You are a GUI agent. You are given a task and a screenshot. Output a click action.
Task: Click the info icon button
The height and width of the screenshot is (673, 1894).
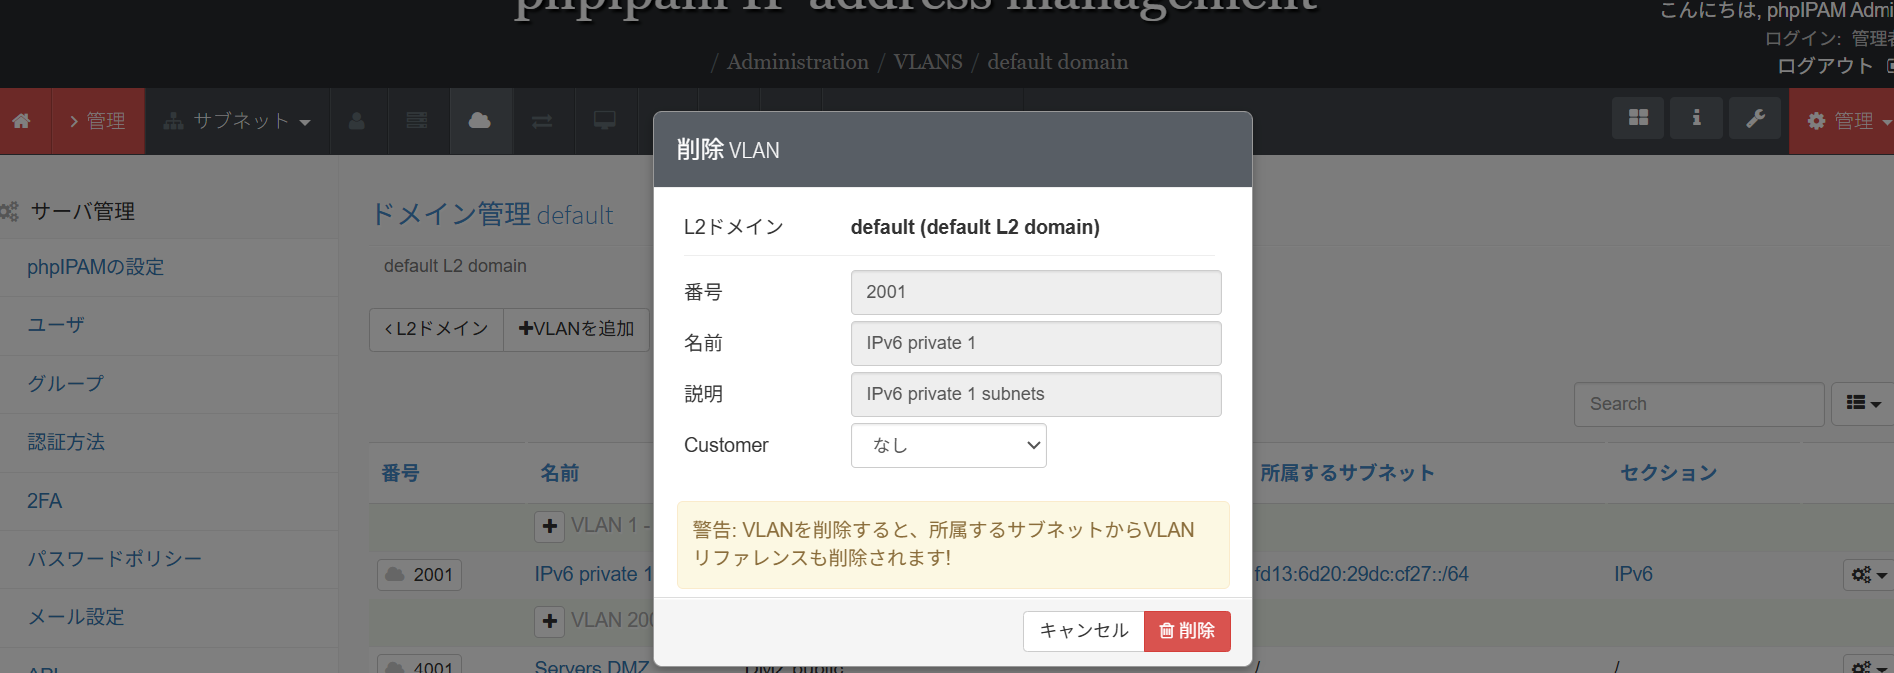pyautogui.click(x=1696, y=118)
